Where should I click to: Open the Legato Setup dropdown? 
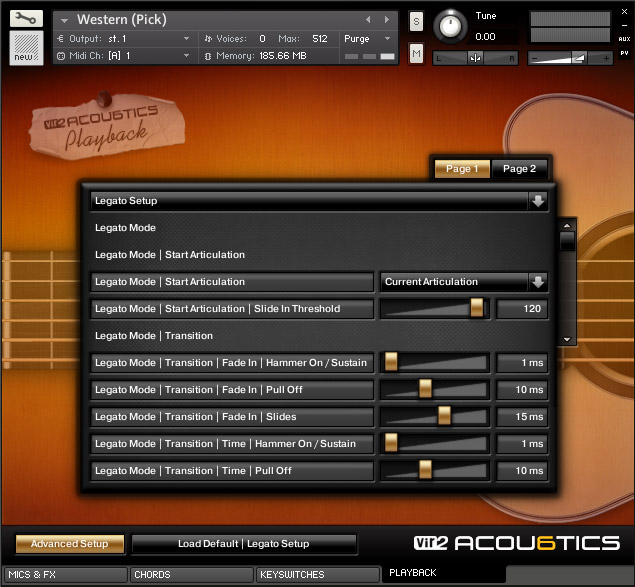point(538,200)
